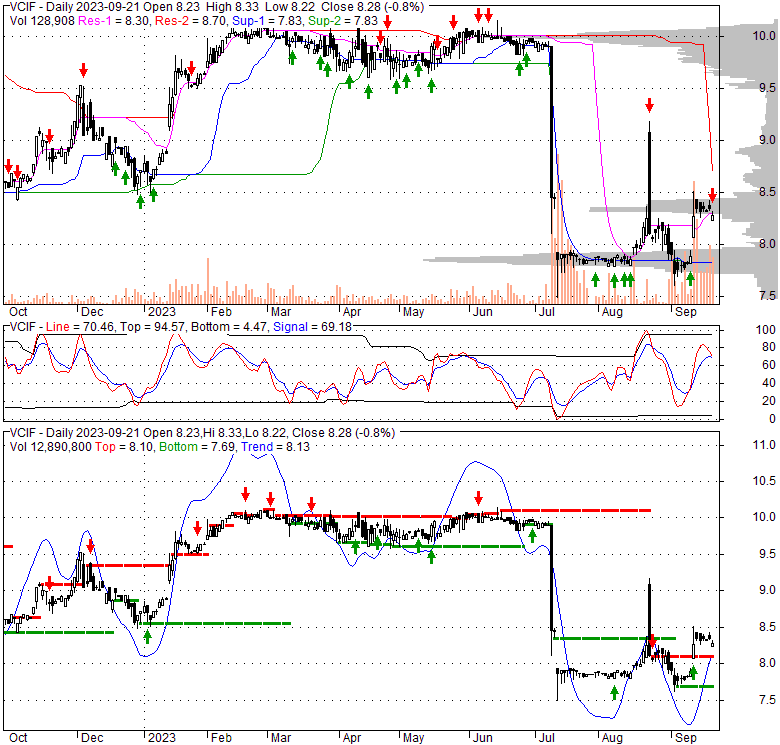Click 'Aug' on the top chart time axis
This screenshot has height=745, width=780.
(612, 312)
